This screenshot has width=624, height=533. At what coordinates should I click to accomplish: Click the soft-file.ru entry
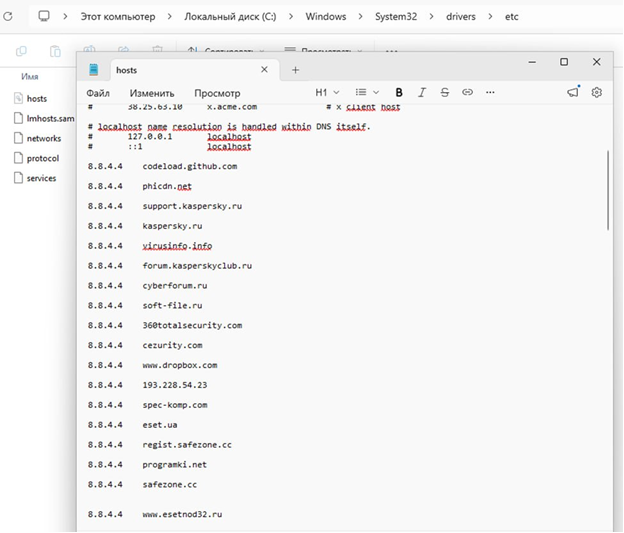[172, 306]
